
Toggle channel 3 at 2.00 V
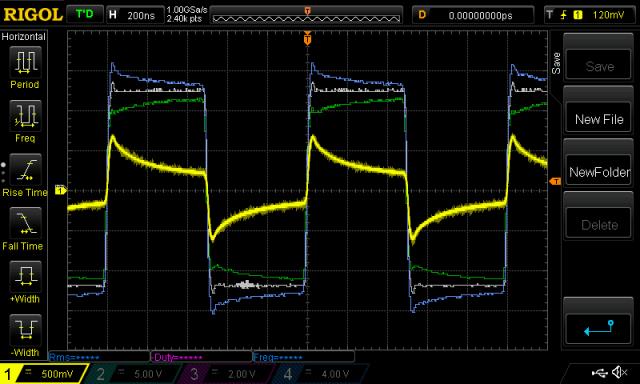click(227, 374)
